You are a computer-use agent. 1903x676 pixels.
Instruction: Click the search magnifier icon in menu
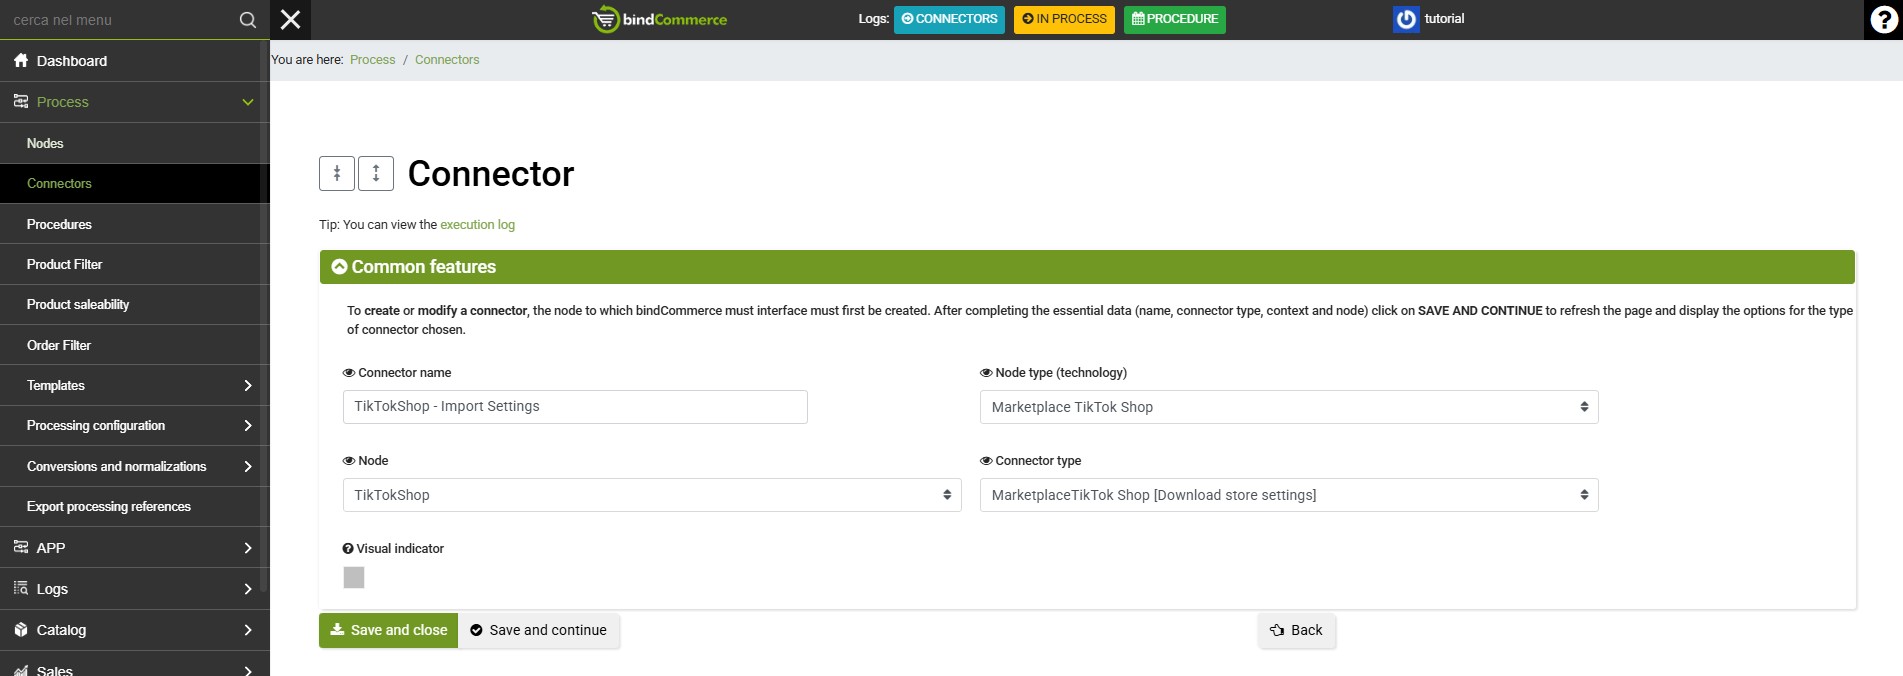(x=248, y=20)
